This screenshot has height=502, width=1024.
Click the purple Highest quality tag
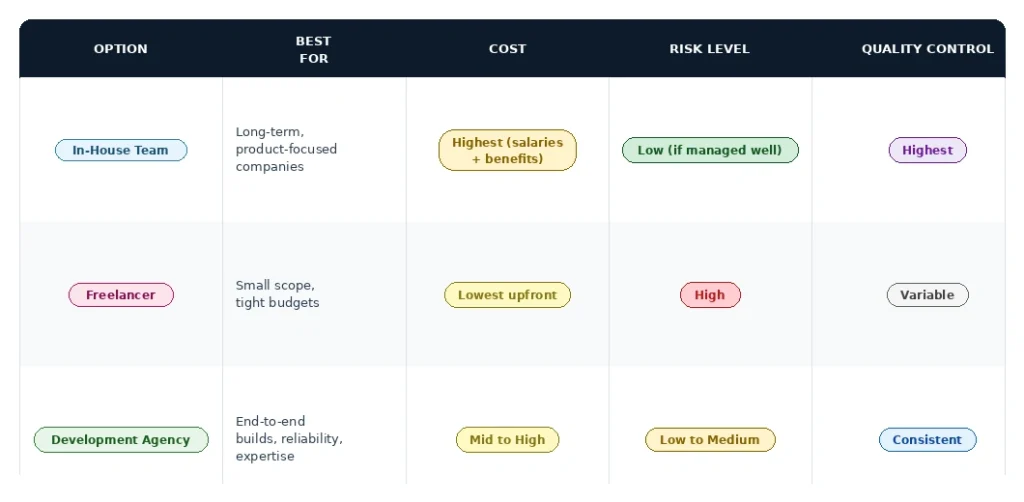tap(927, 150)
